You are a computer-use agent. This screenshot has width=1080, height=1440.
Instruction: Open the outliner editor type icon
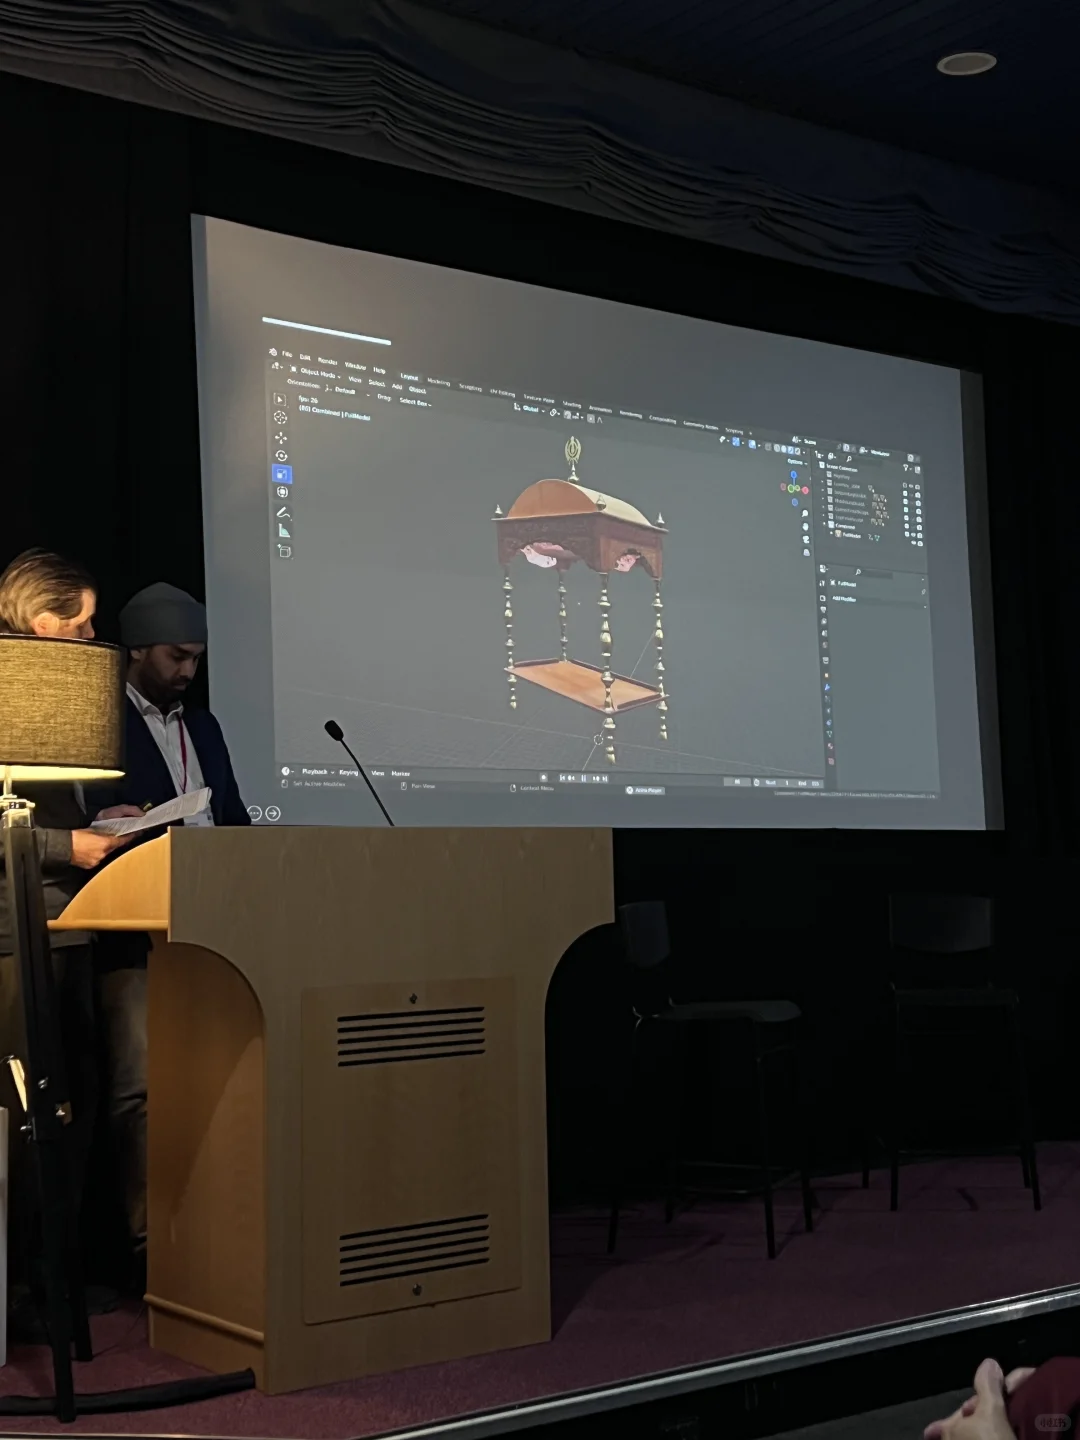tap(818, 454)
